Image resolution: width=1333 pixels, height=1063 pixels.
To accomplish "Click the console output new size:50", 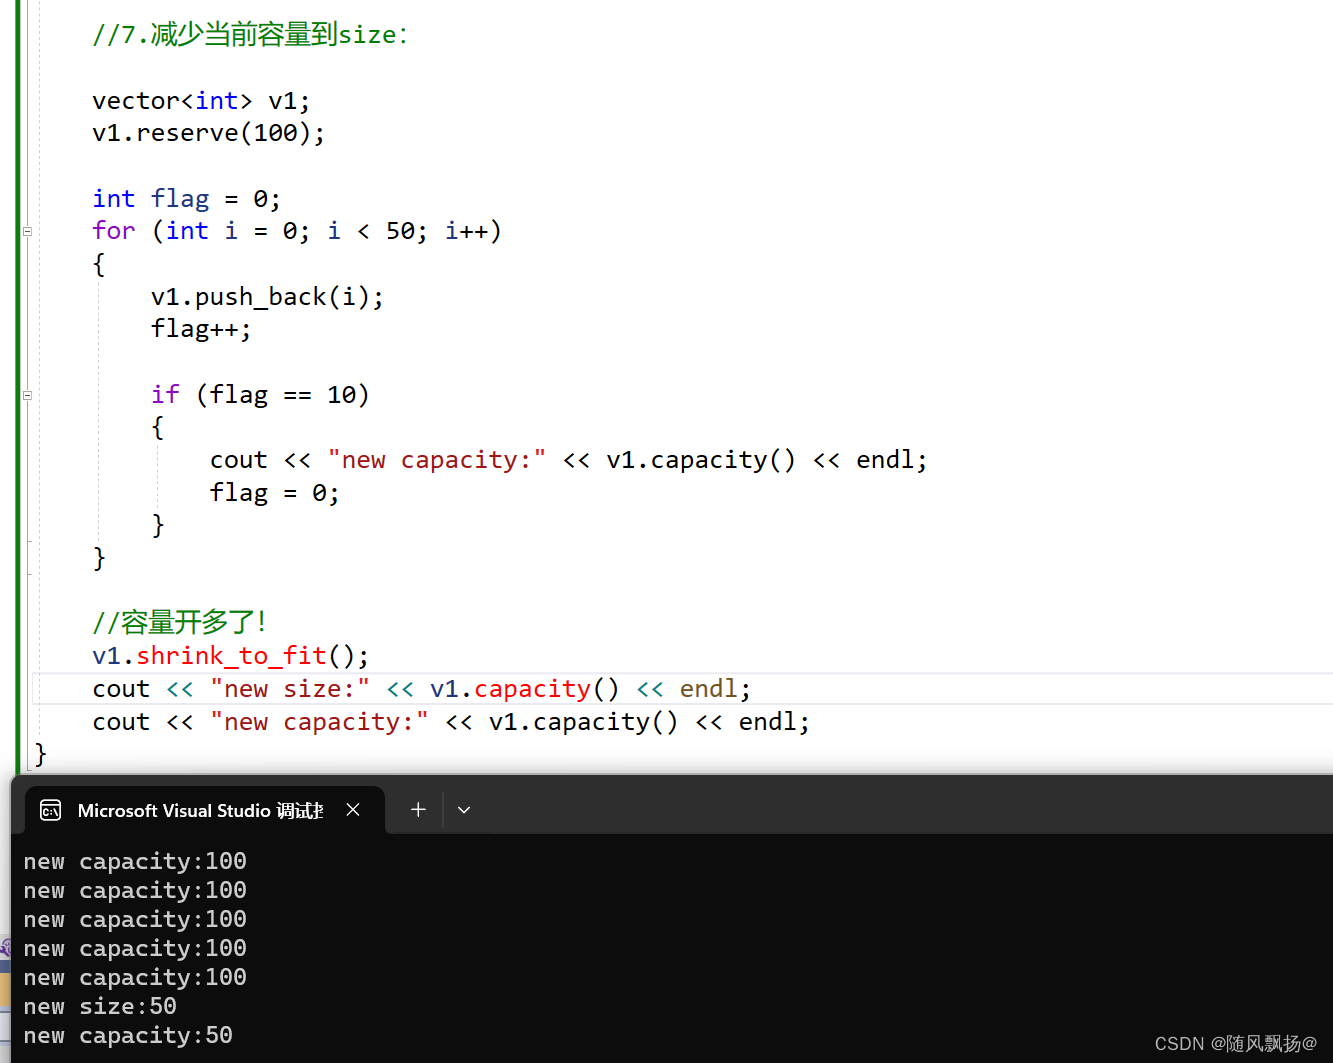I will (x=100, y=1006).
